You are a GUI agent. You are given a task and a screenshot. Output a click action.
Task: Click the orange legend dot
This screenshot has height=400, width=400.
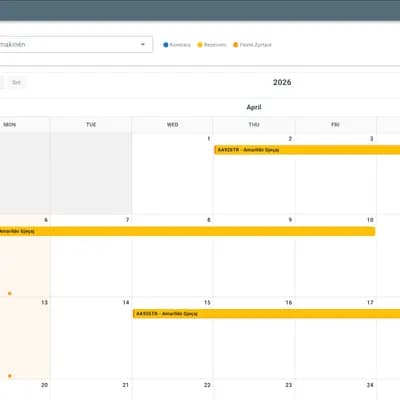point(235,45)
